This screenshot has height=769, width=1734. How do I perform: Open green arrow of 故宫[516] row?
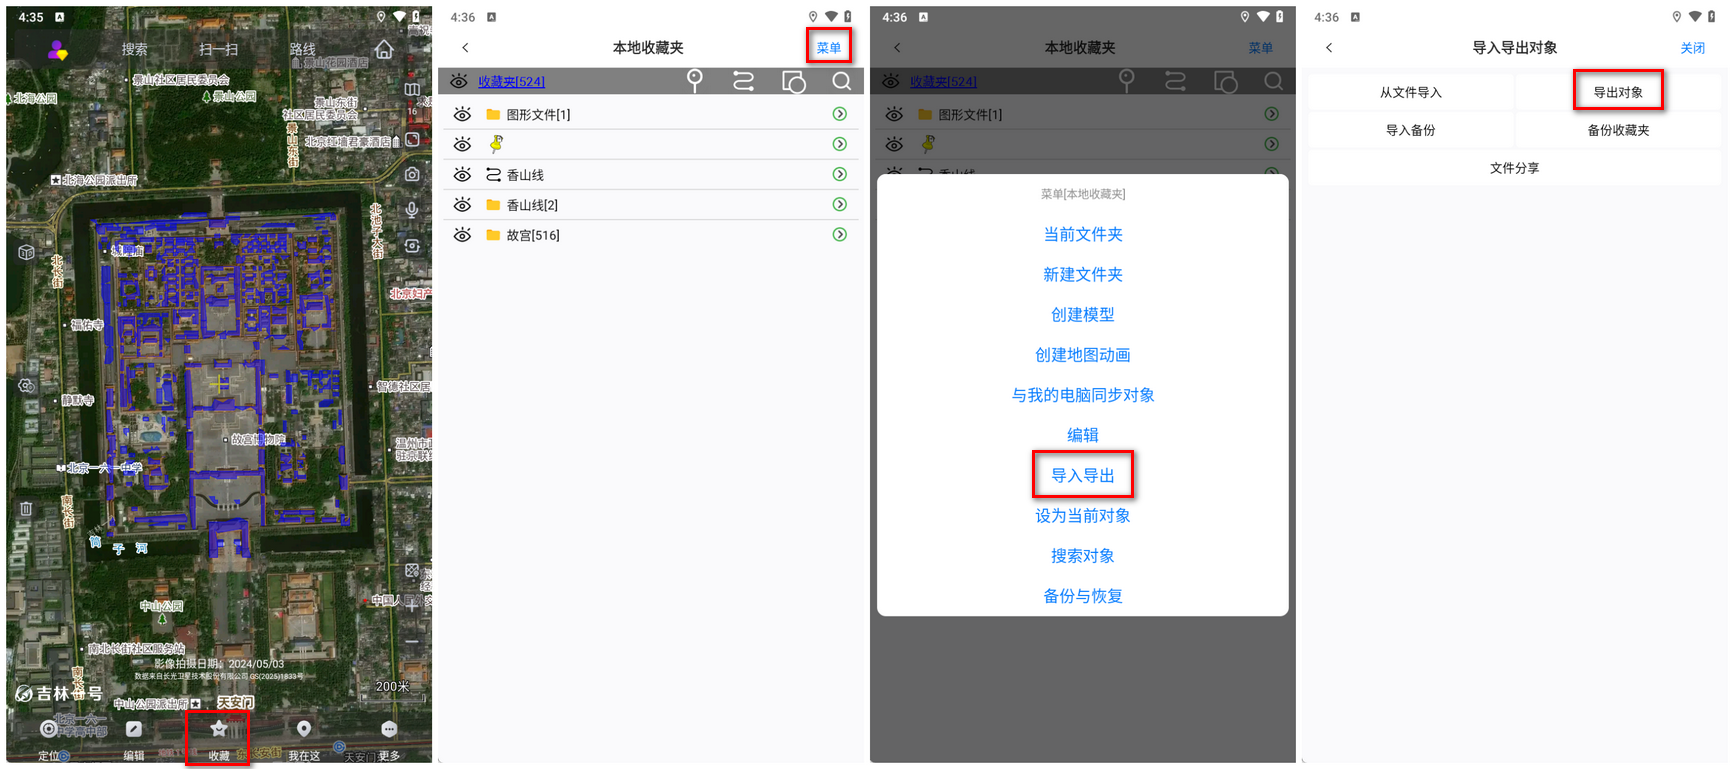840,234
